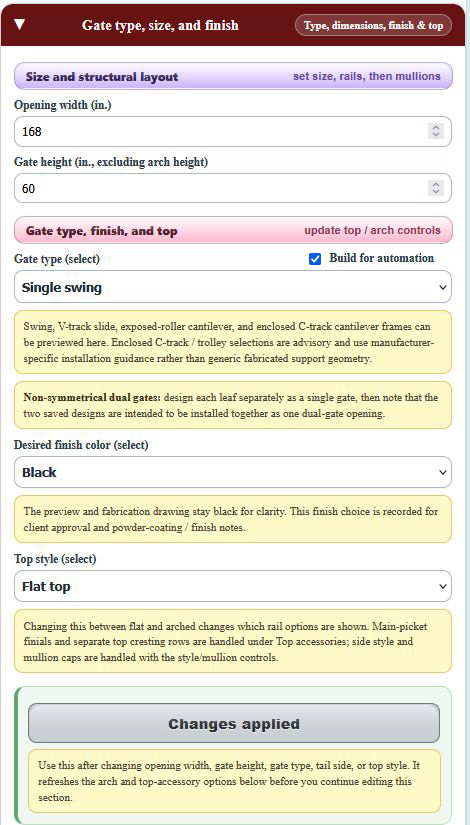Open the Top style dropdown showing Flat top
Image resolution: width=470 pixels, height=825 pixels.
233,586
